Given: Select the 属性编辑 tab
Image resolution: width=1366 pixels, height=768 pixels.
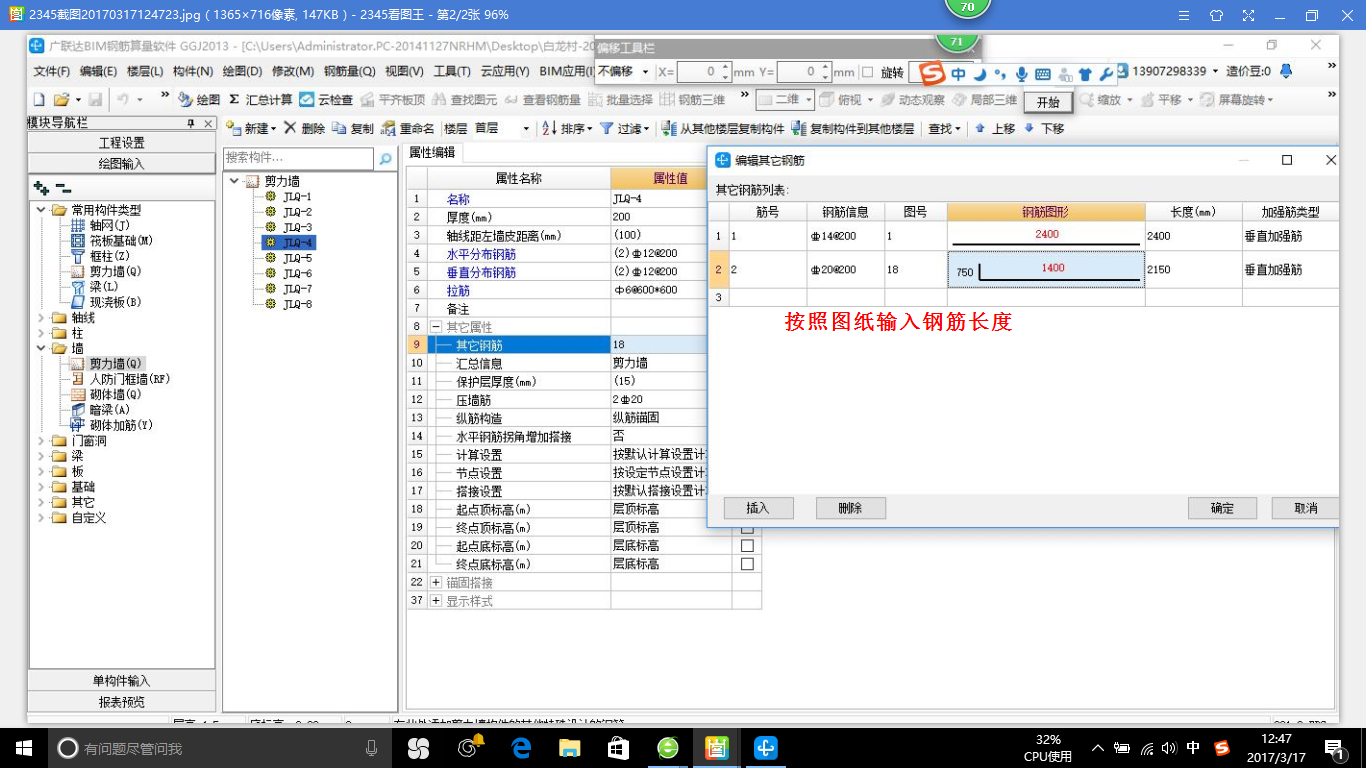Looking at the screenshot, I should click(432, 152).
